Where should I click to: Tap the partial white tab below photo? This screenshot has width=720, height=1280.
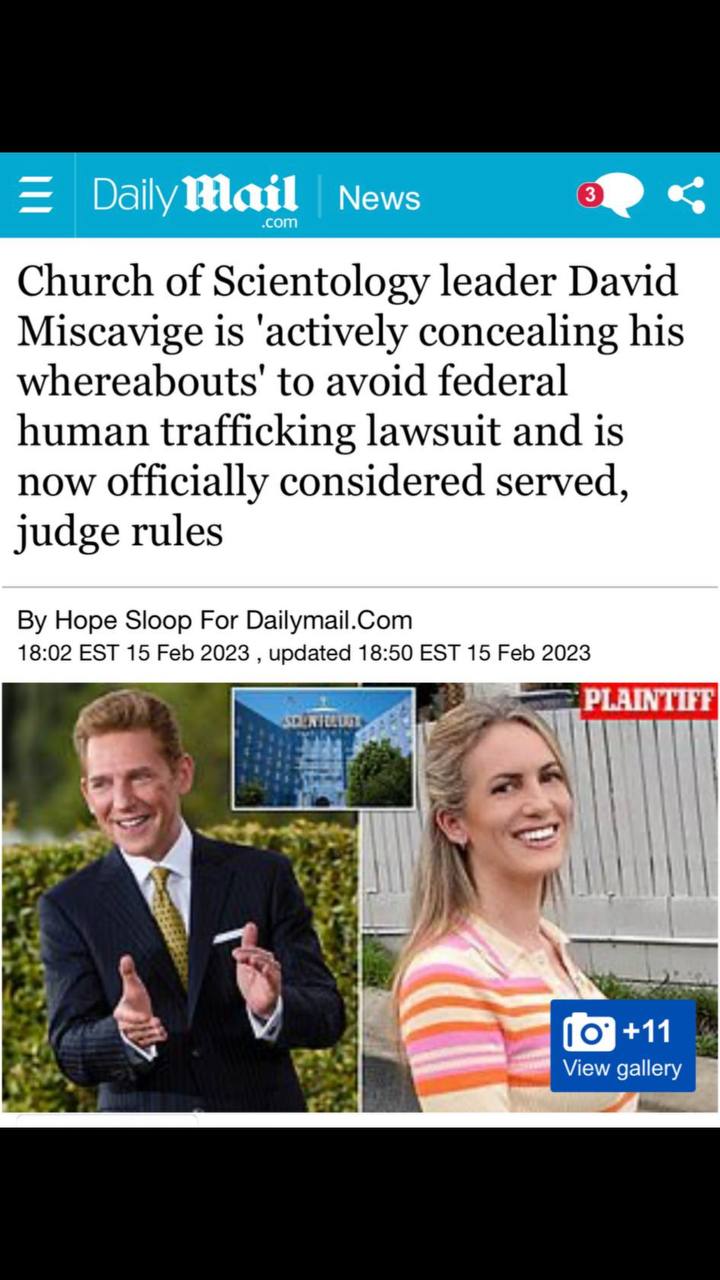pyautogui.click(x=107, y=1120)
